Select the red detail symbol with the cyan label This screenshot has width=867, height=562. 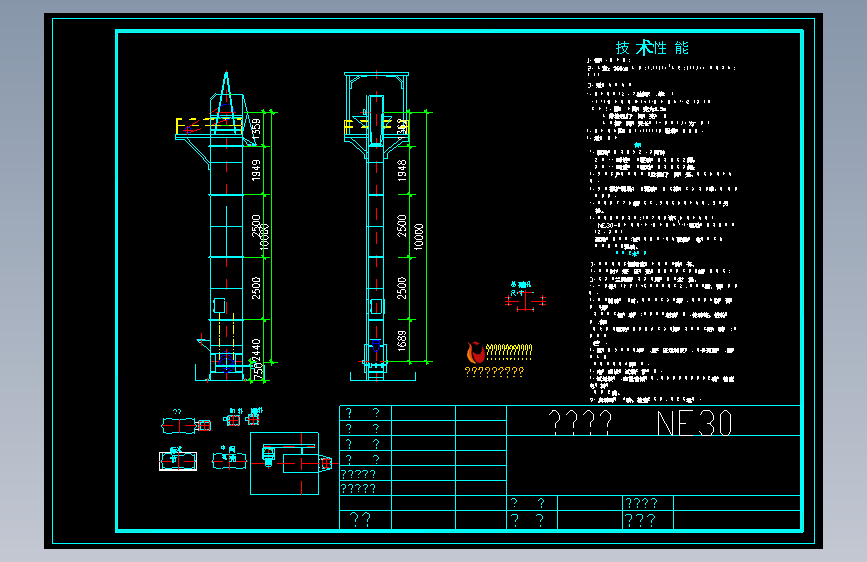coord(525,297)
